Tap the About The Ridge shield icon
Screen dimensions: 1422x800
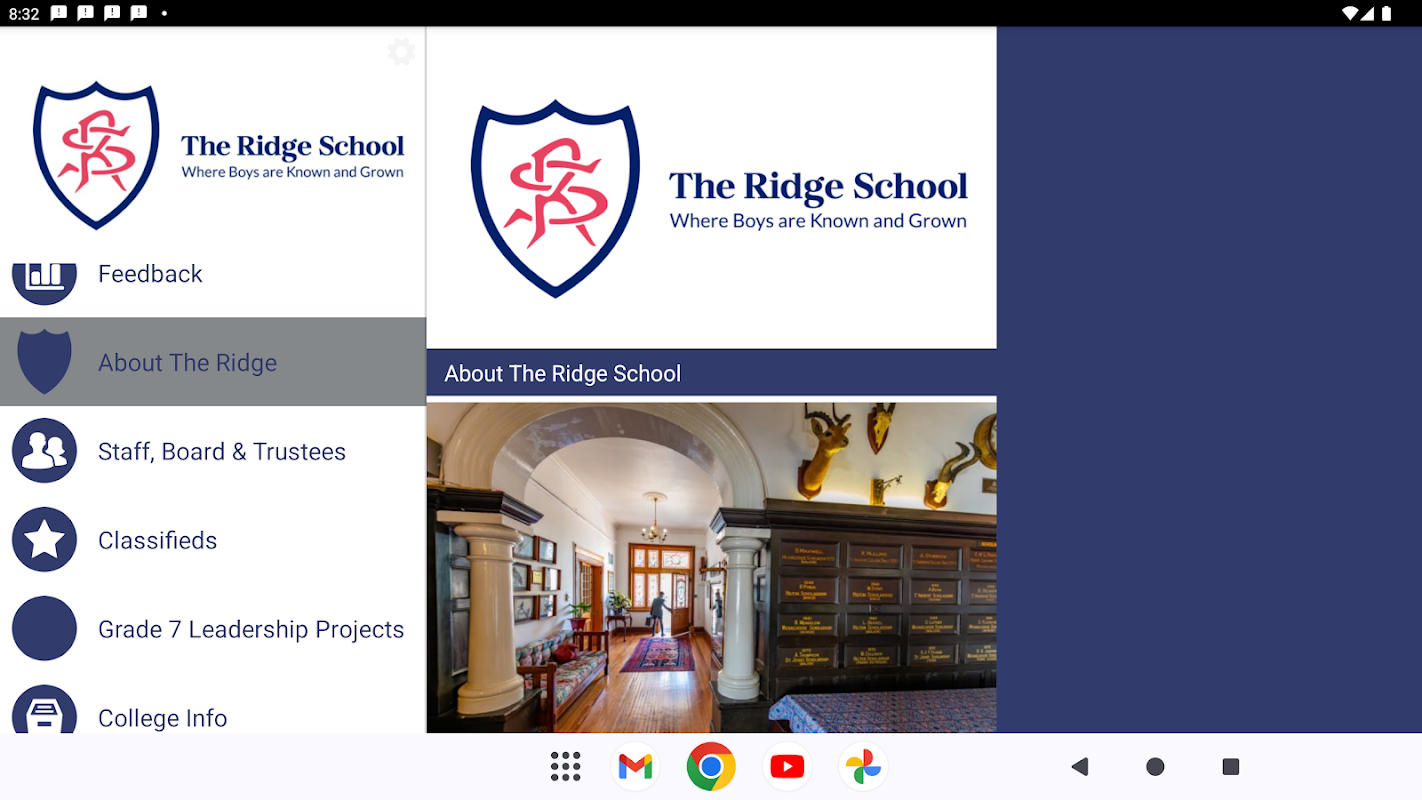pos(44,362)
